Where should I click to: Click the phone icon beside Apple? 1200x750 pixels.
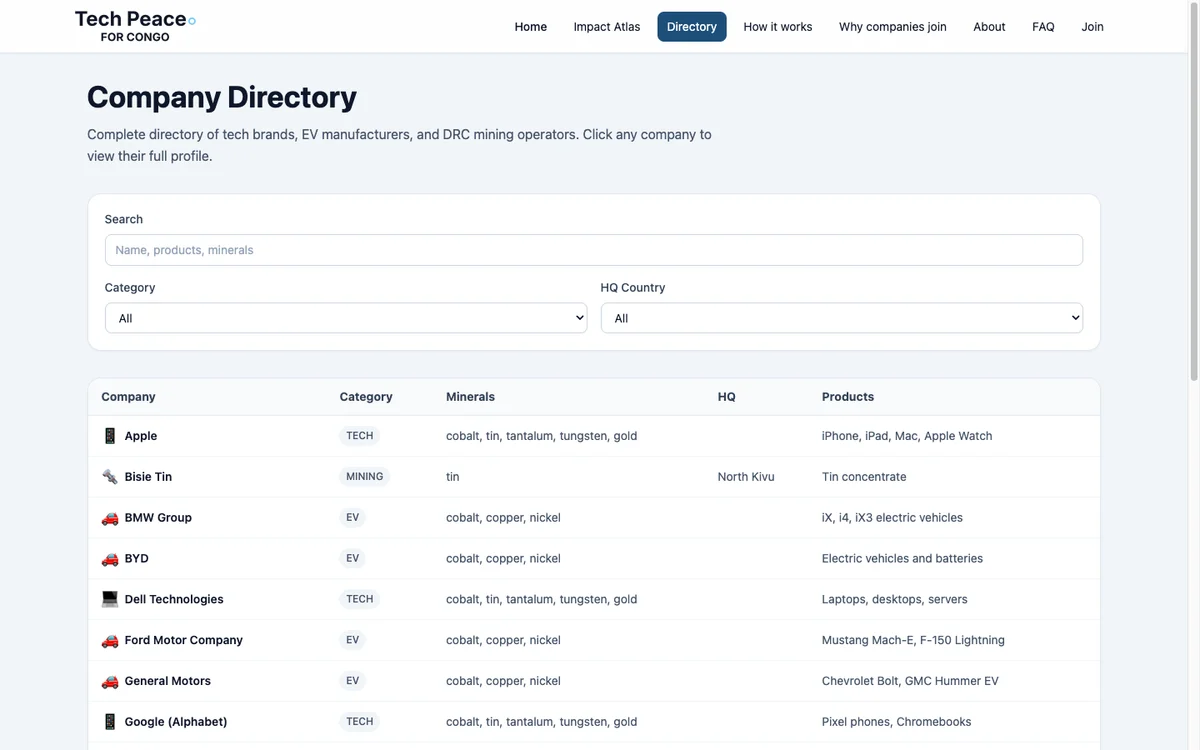click(x=110, y=436)
